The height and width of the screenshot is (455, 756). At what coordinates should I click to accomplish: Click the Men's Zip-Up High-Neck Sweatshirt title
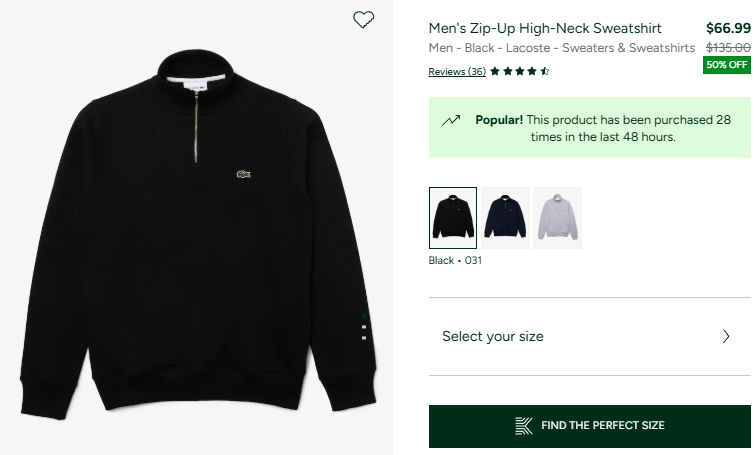(545, 28)
